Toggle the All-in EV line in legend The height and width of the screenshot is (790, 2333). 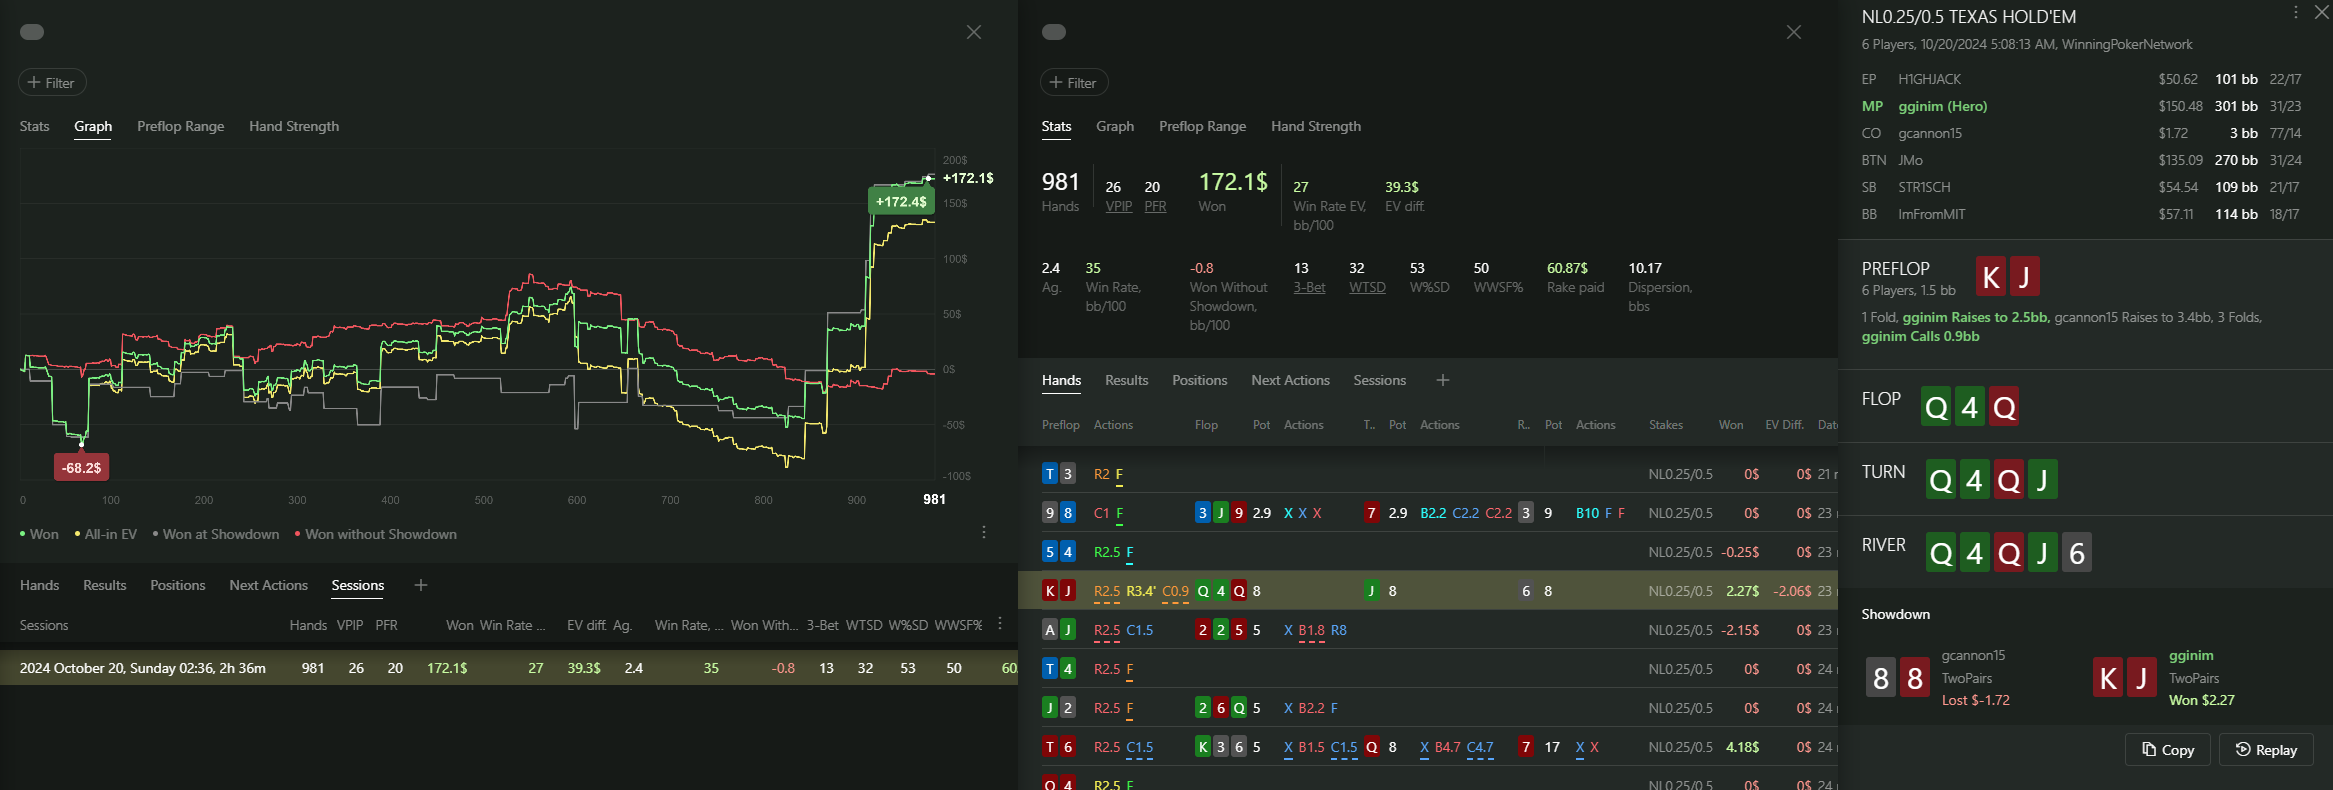click(106, 534)
